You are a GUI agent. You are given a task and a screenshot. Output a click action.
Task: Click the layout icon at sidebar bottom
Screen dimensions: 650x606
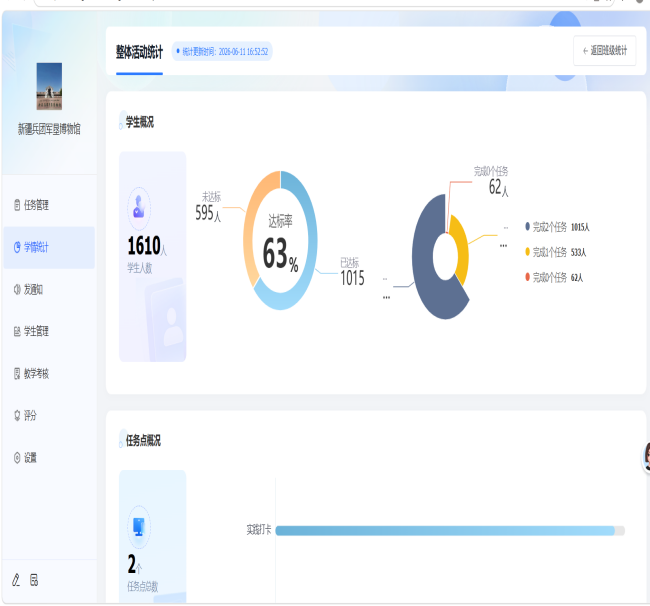(34, 580)
